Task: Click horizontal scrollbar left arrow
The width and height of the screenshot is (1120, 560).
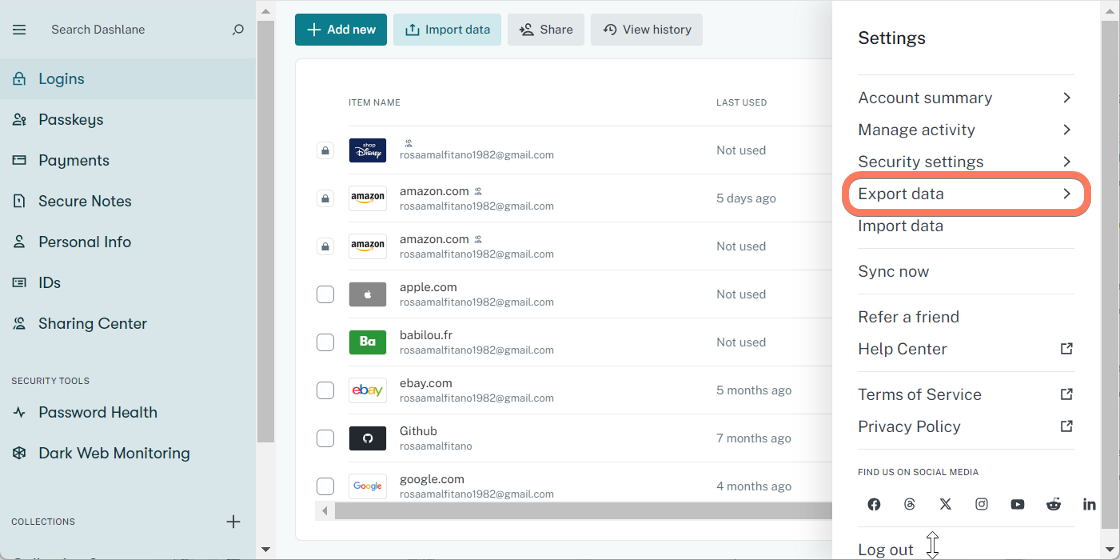Action: click(x=325, y=511)
